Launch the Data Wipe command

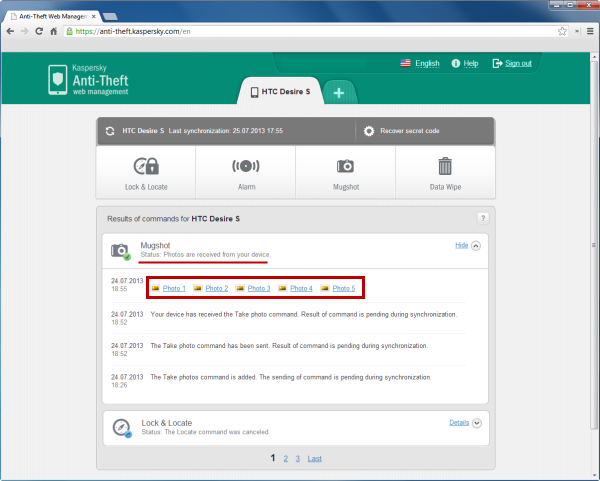(x=445, y=173)
